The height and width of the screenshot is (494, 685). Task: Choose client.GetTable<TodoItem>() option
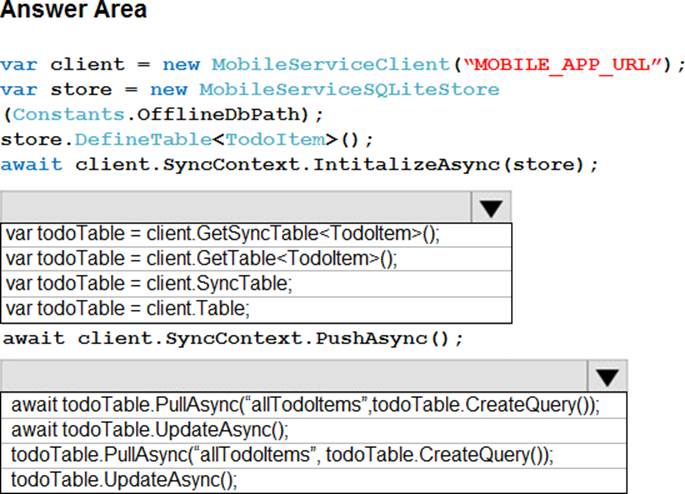(201, 259)
